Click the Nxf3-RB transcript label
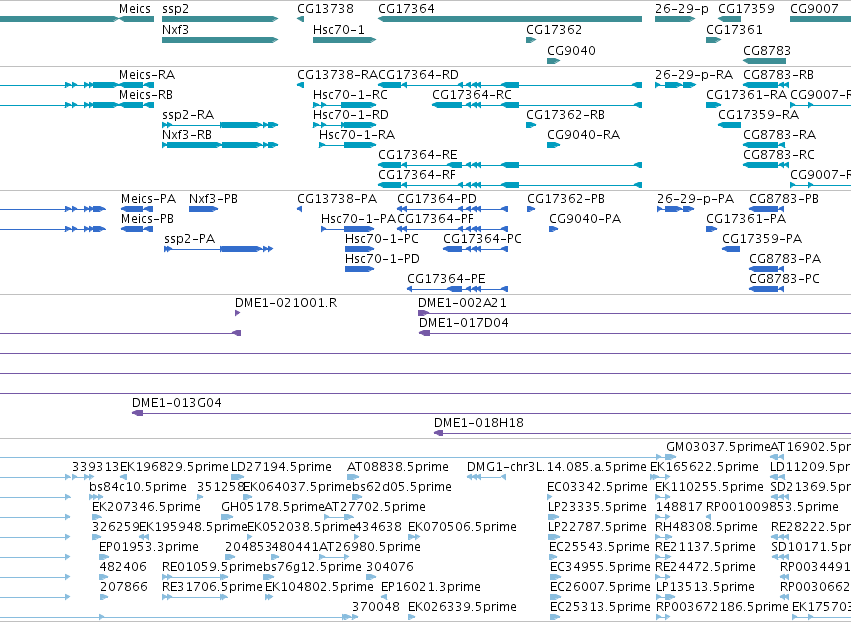This screenshot has width=851, height=622. click(187, 135)
